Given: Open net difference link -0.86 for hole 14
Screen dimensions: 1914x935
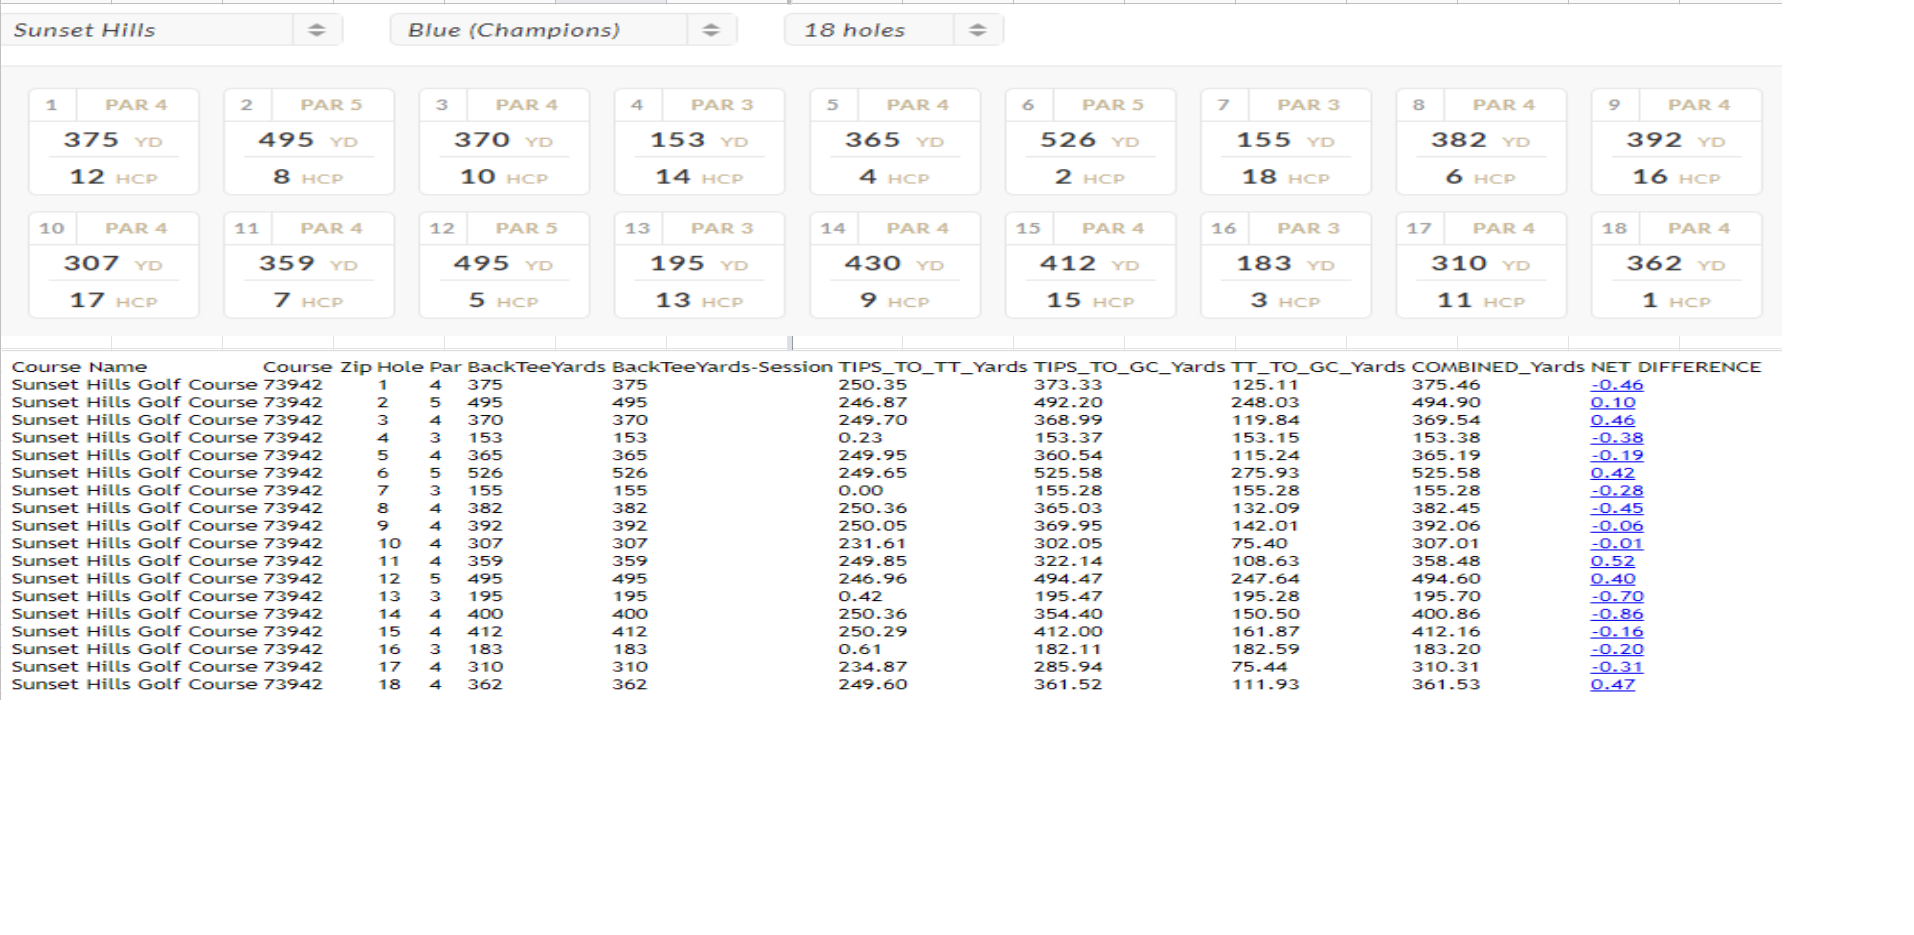Looking at the screenshot, I should click(x=1617, y=614).
